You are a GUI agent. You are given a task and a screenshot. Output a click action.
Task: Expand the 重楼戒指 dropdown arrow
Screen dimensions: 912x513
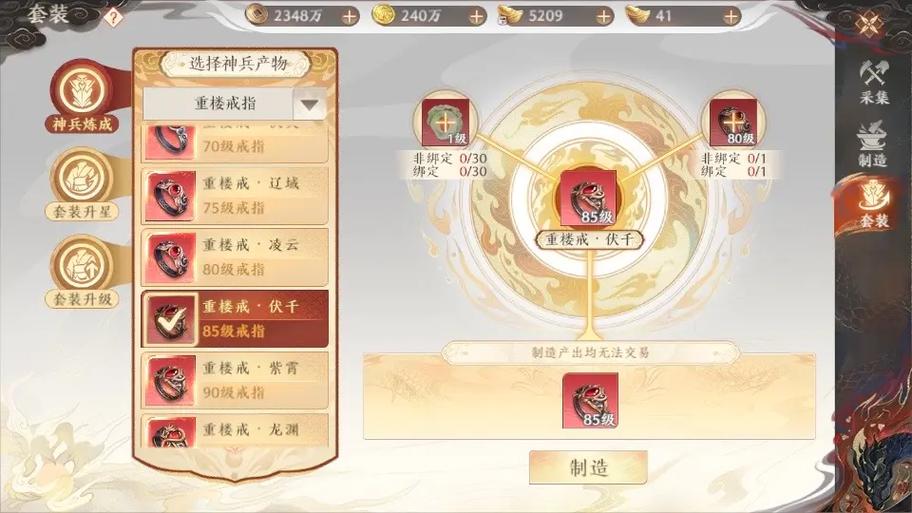point(309,105)
